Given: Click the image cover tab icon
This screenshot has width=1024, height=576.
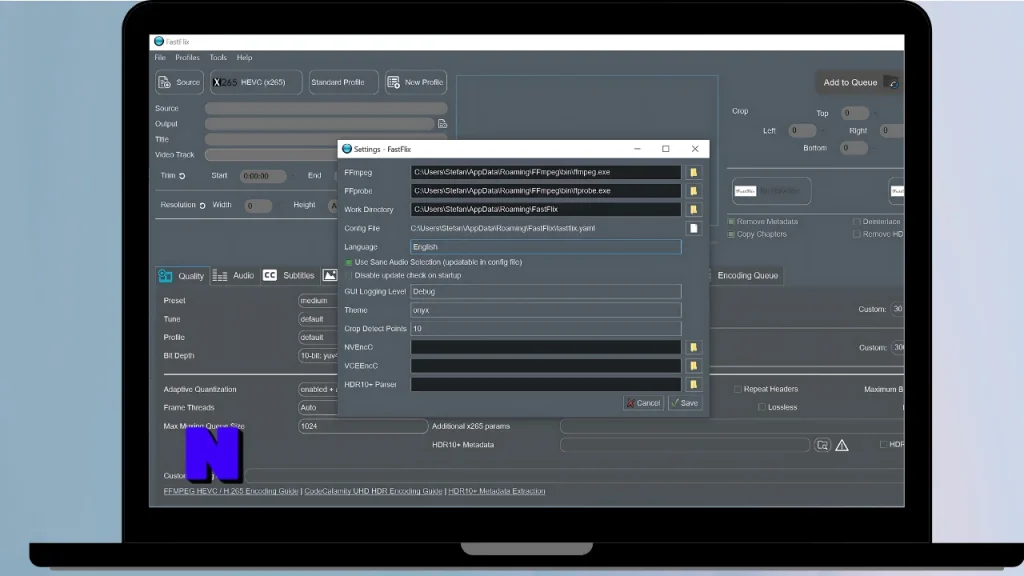Looking at the screenshot, I should point(330,276).
